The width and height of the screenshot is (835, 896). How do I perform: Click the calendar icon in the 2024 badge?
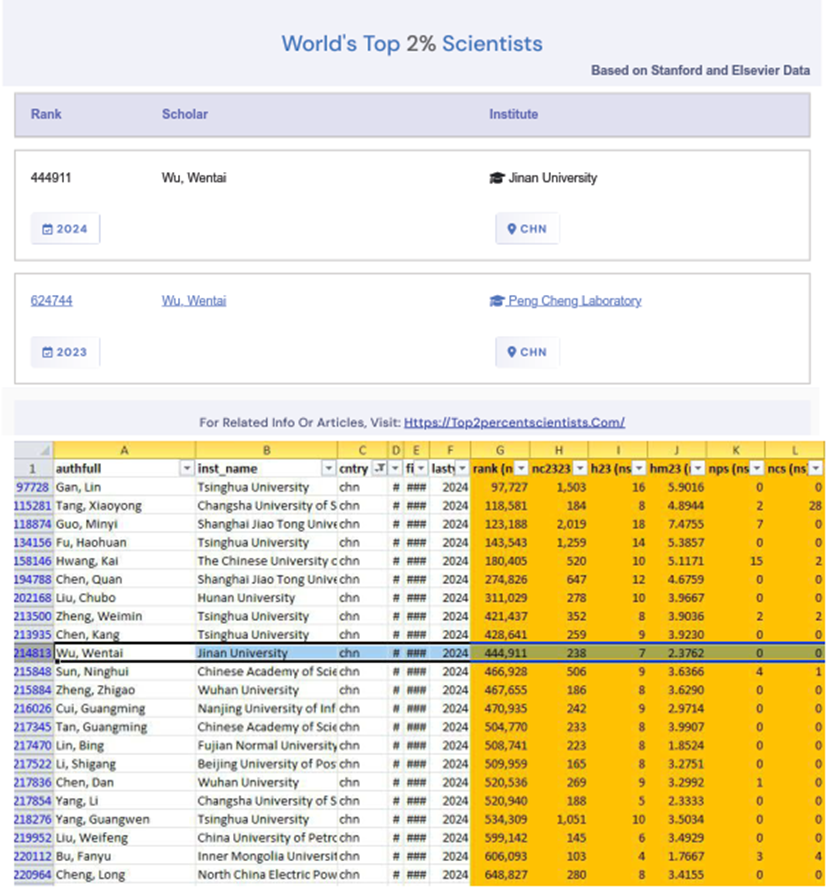click(47, 229)
